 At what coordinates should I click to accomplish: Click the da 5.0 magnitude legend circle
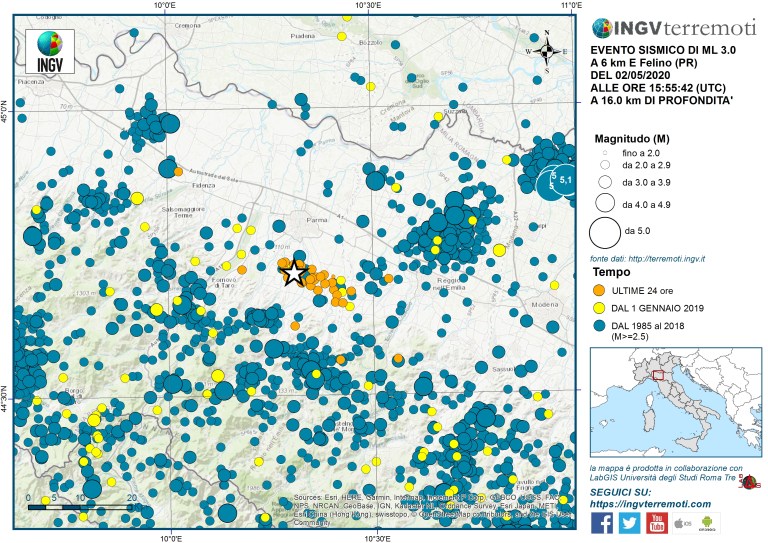tap(605, 232)
